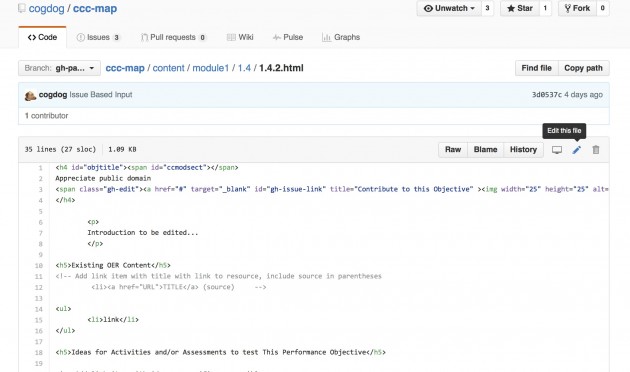The height and width of the screenshot is (372, 630).
Task: View the Raw file
Action: click(453, 150)
